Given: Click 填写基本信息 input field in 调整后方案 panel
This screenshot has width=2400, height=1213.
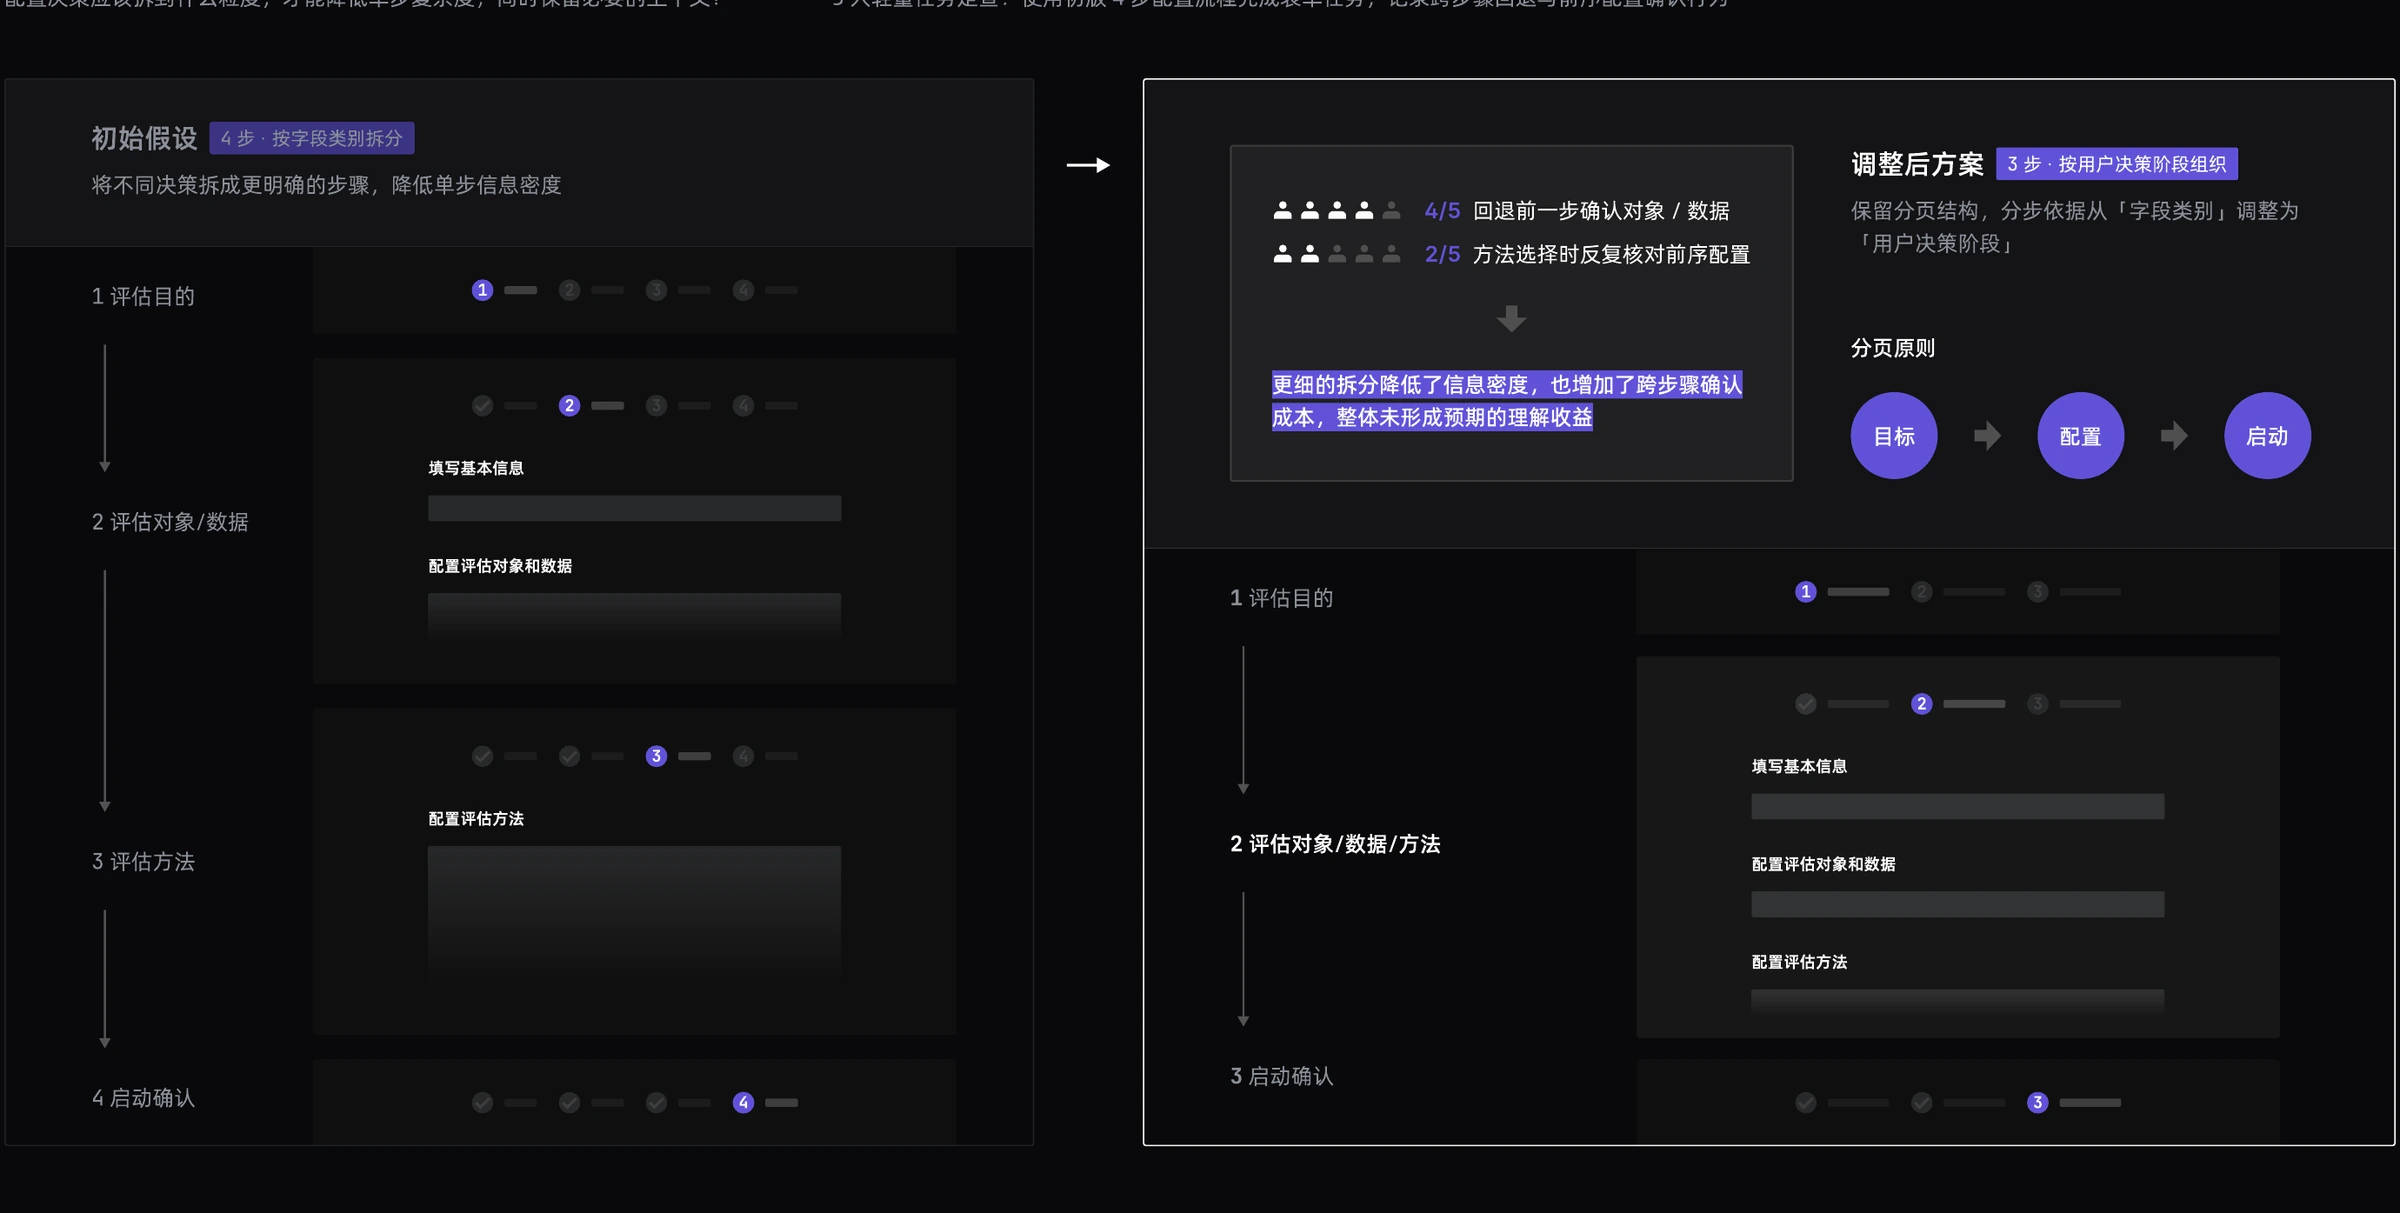Looking at the screenshot, I should 1957,806.
